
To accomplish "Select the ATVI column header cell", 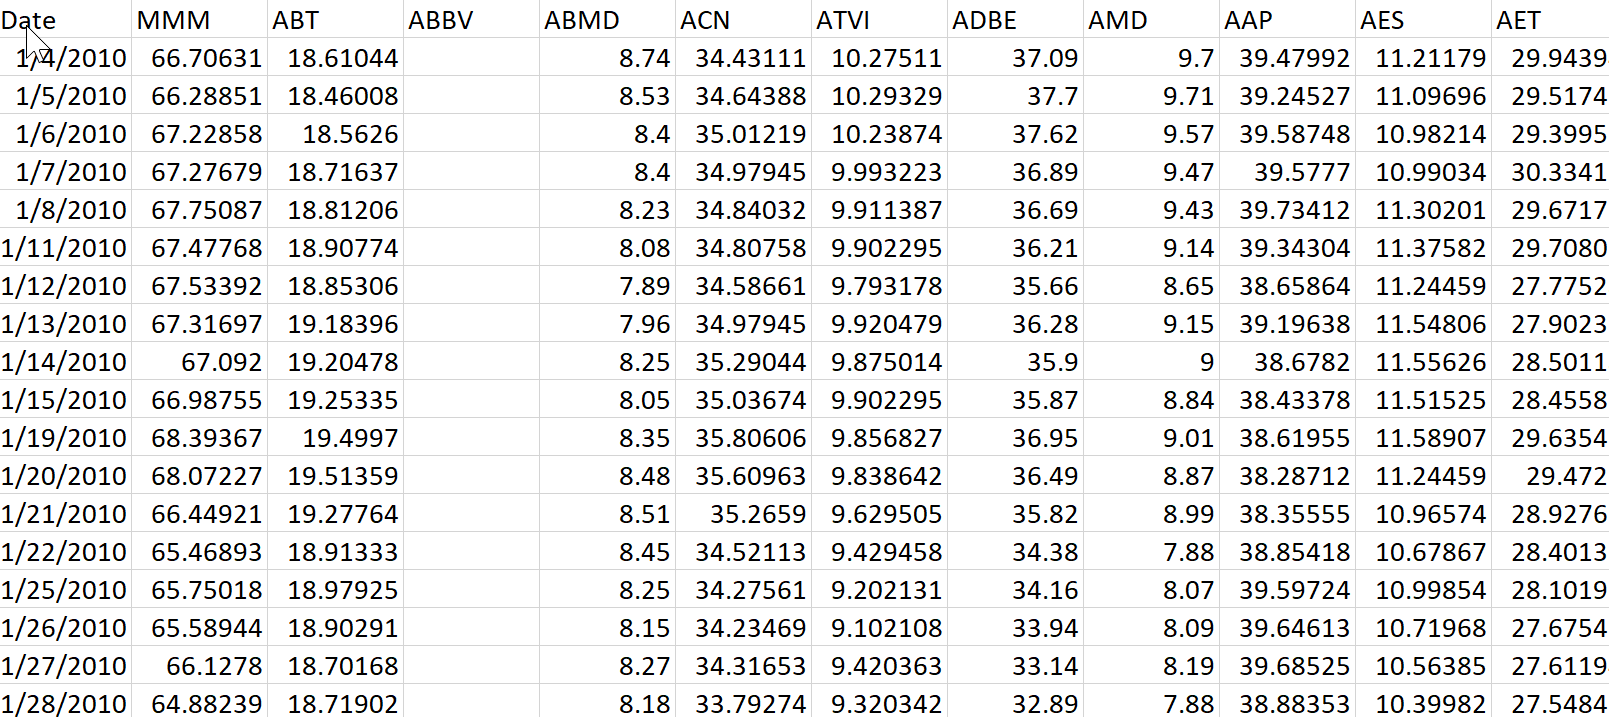I will [879, 20].
